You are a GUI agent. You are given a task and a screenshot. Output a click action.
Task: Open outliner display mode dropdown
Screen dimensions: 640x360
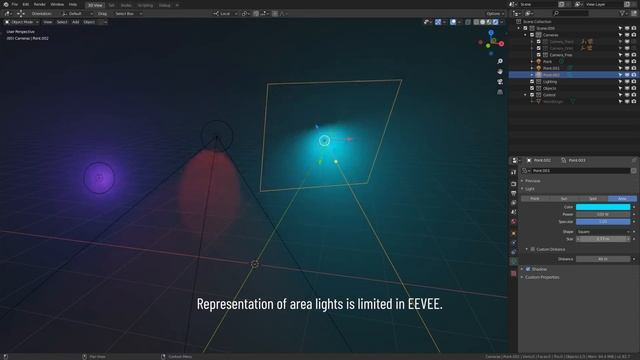tap(517, 13)
